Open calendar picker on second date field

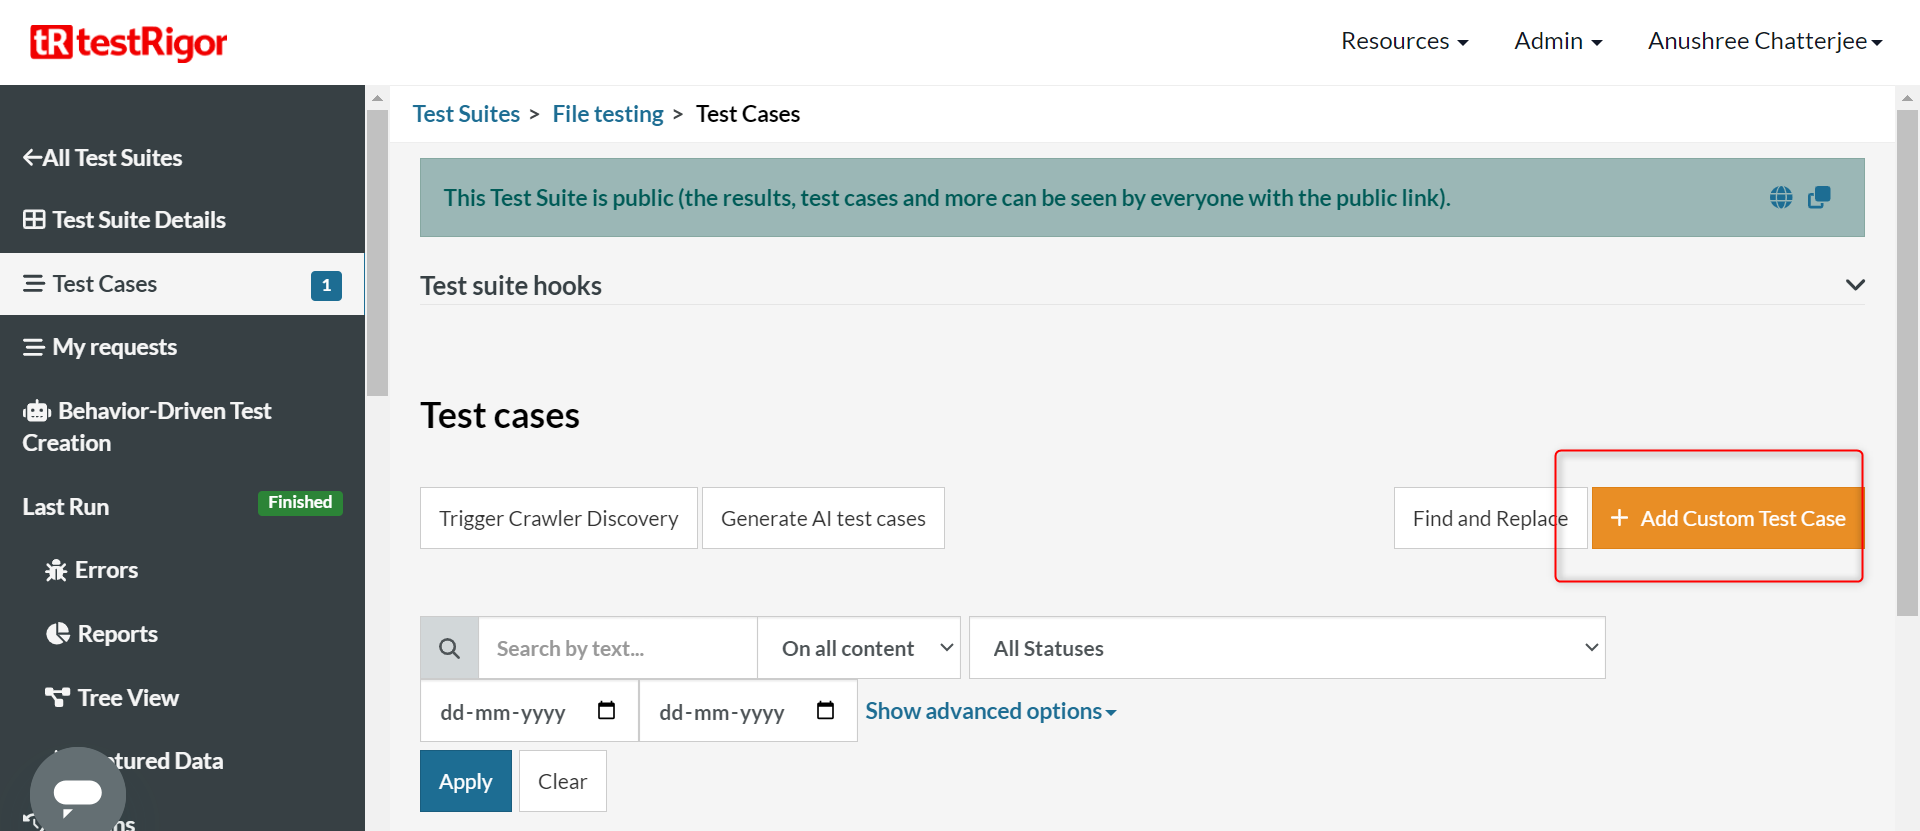(825, 711)
